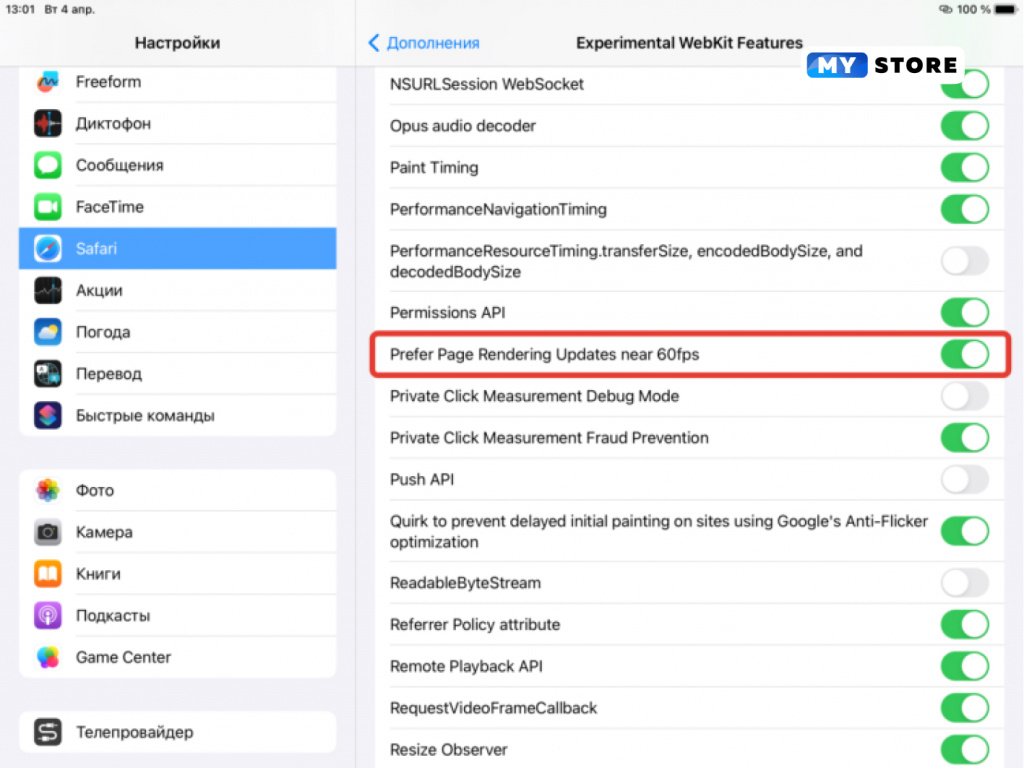The width and height of the screenshot is (1024, 768).
Task: Open Freeform app settings icon
Action: point(48,82)
